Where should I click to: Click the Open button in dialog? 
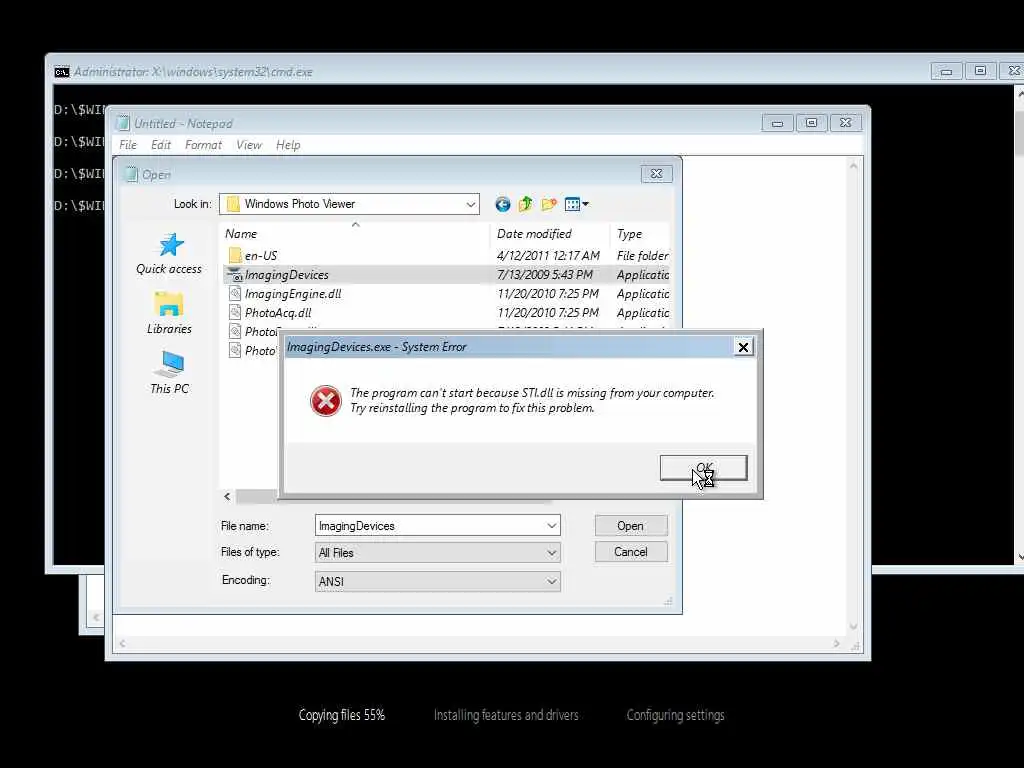click(x=631, y=526)
